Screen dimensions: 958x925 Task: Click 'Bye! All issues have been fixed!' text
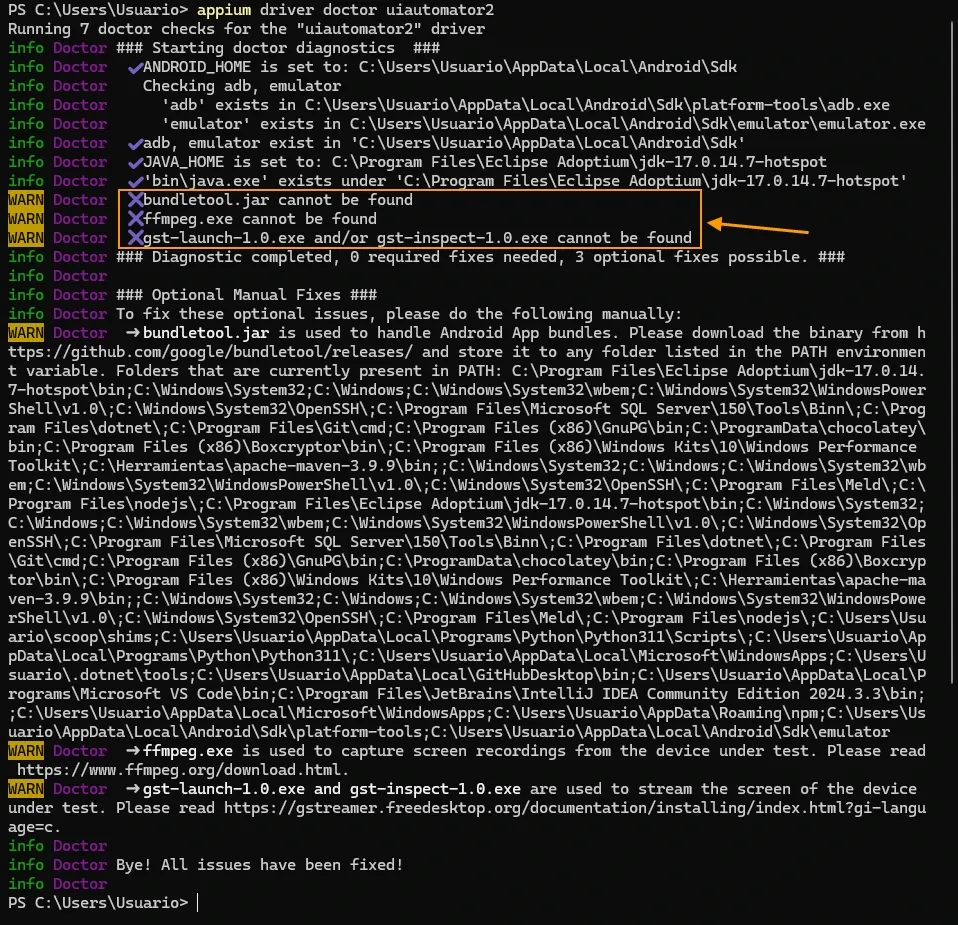(260, 865)
